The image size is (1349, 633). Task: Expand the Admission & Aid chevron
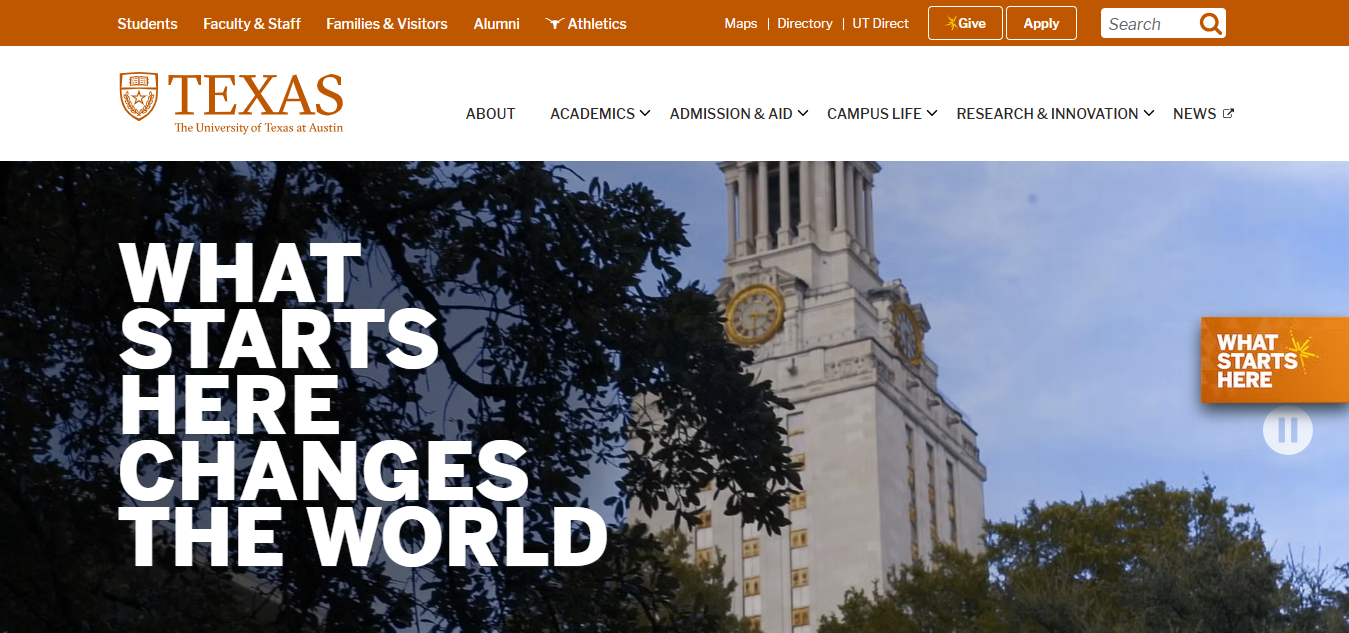coord(802,113)
